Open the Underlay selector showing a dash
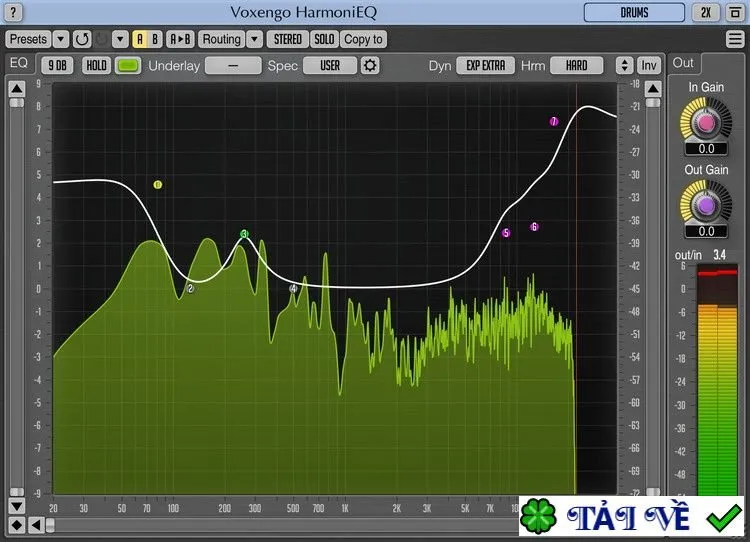This screenshot has width=750, height=542. 233,66
